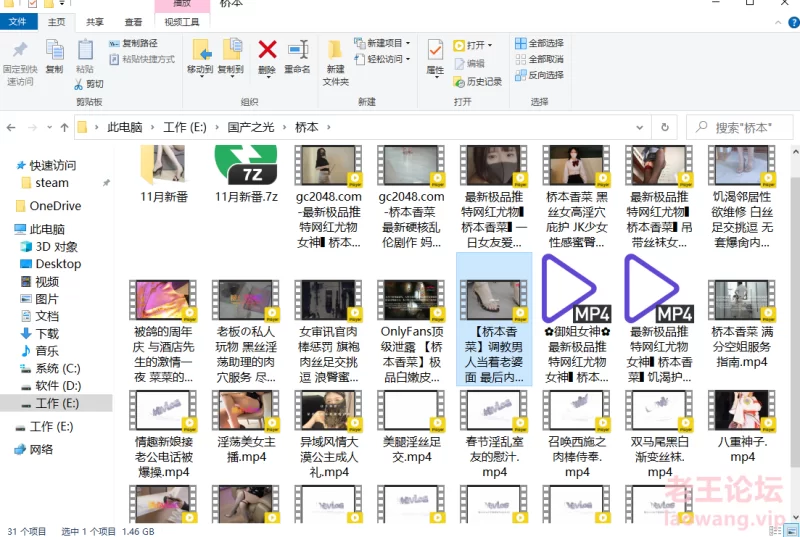Open the 轻松访问 dropdown
Screen dimensions: 800x537
point(408,59)
